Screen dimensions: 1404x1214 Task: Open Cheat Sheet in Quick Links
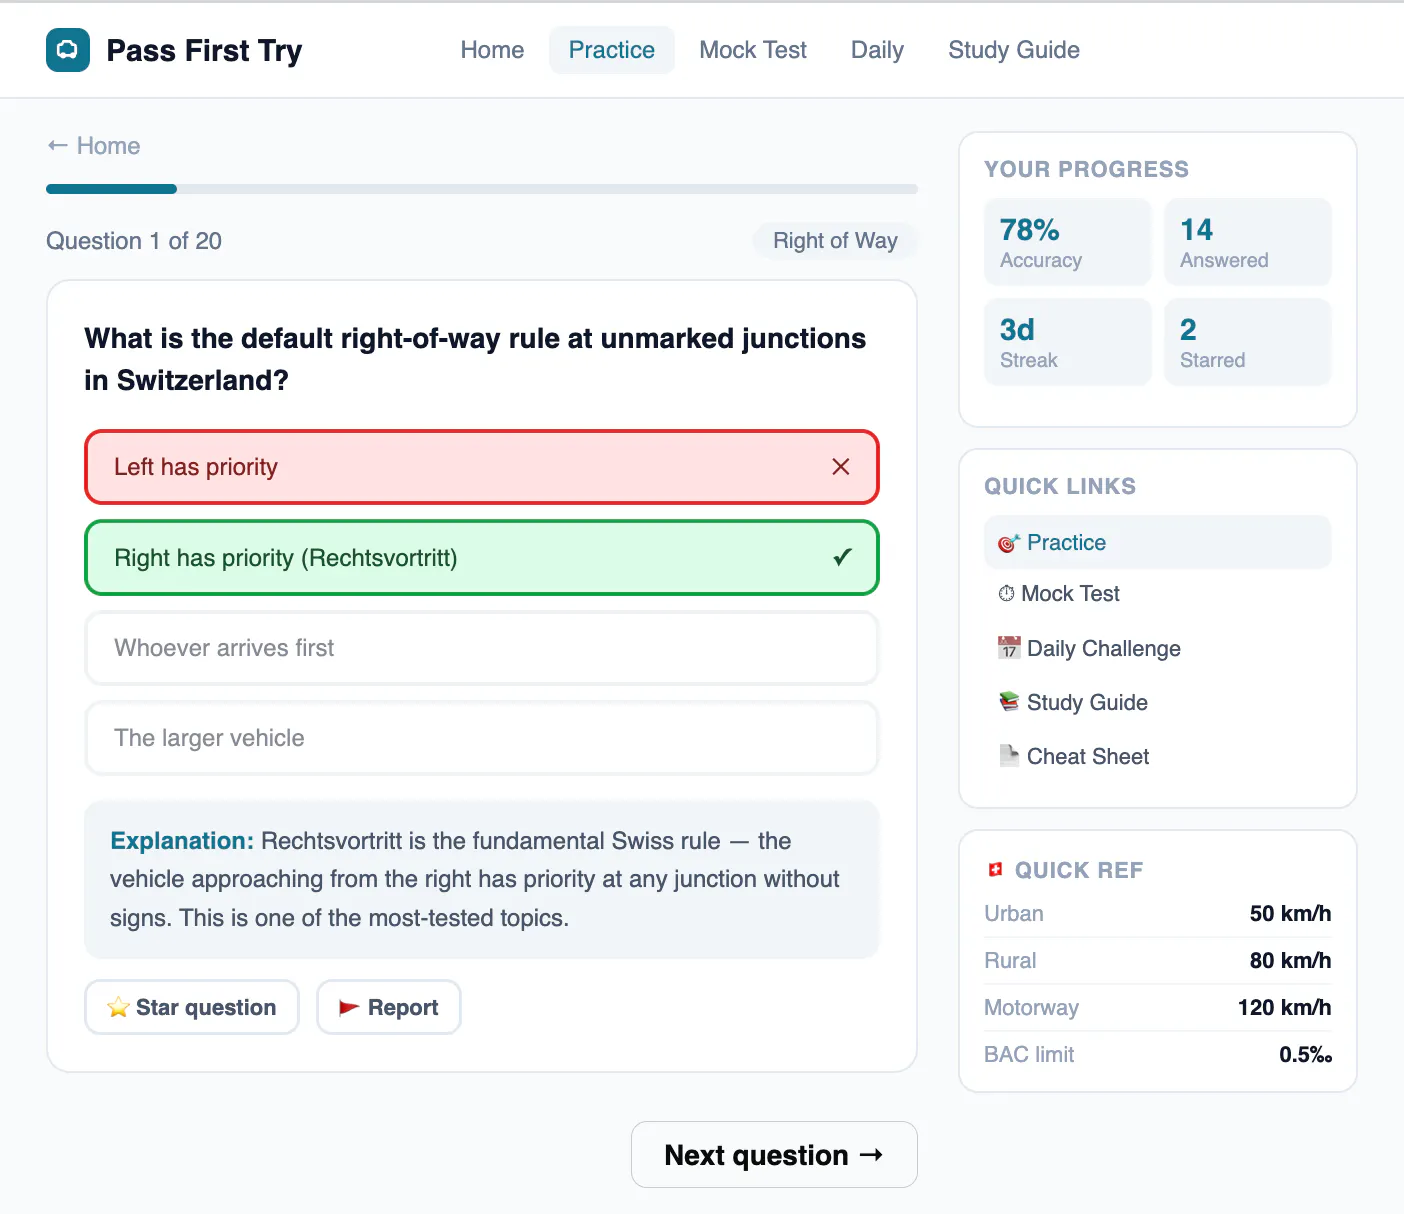[1158, 756]
